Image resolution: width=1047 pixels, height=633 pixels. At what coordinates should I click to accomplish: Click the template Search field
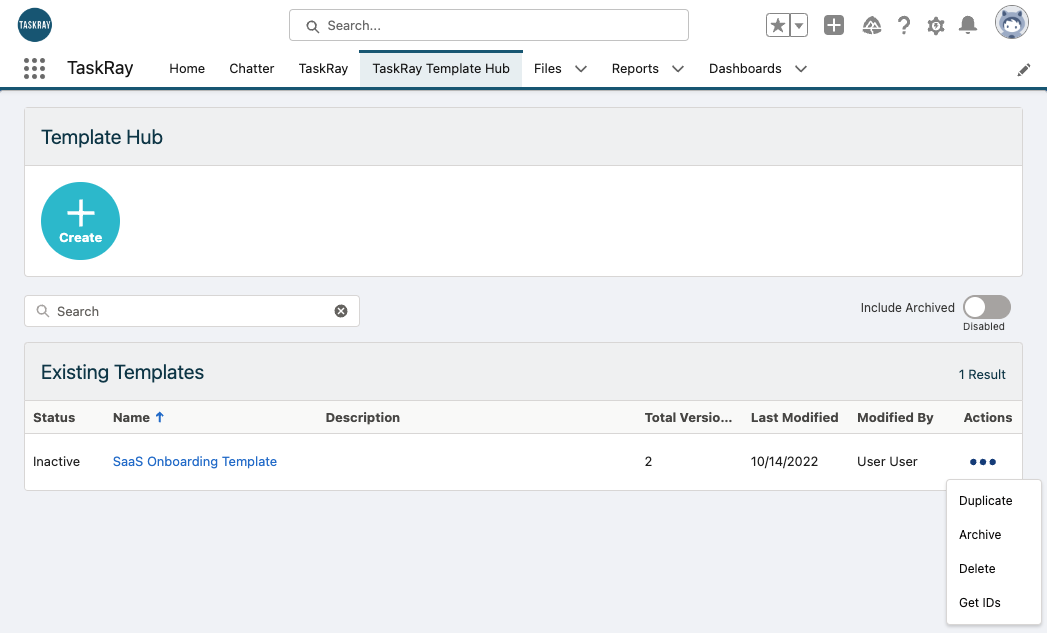coord(192,311)
